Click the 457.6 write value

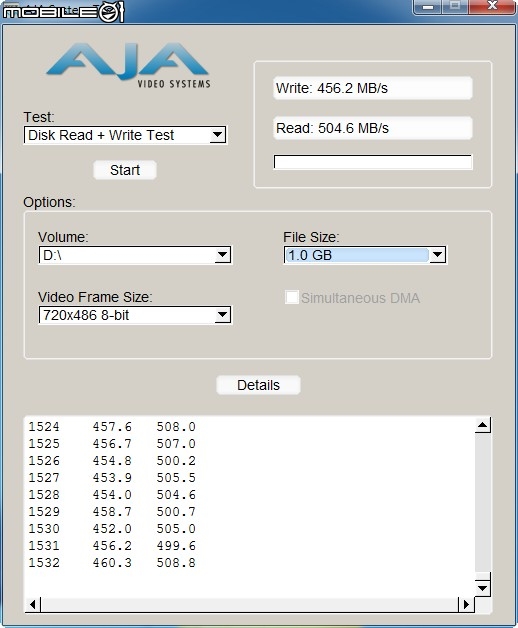pyautogui.click(x=112, y=427)
